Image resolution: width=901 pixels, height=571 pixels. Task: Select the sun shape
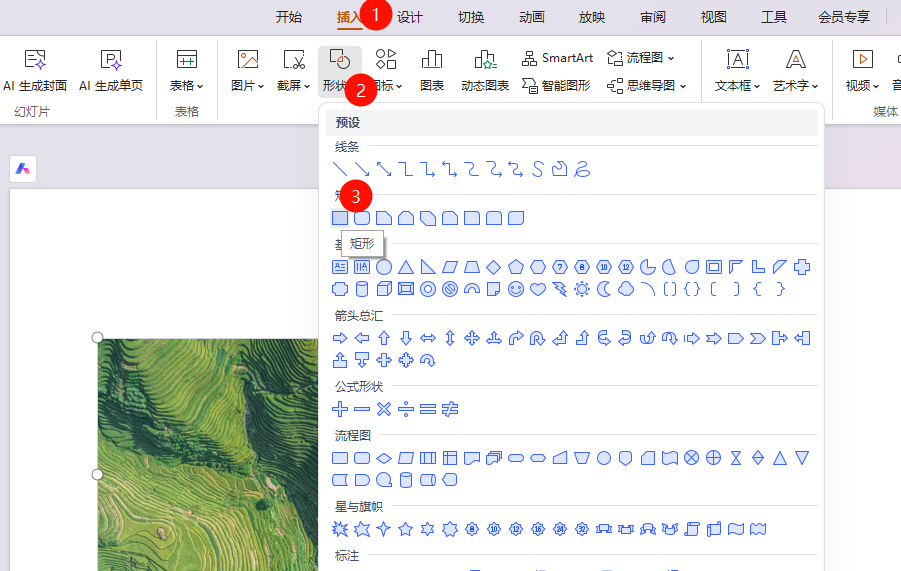(582, 289)
